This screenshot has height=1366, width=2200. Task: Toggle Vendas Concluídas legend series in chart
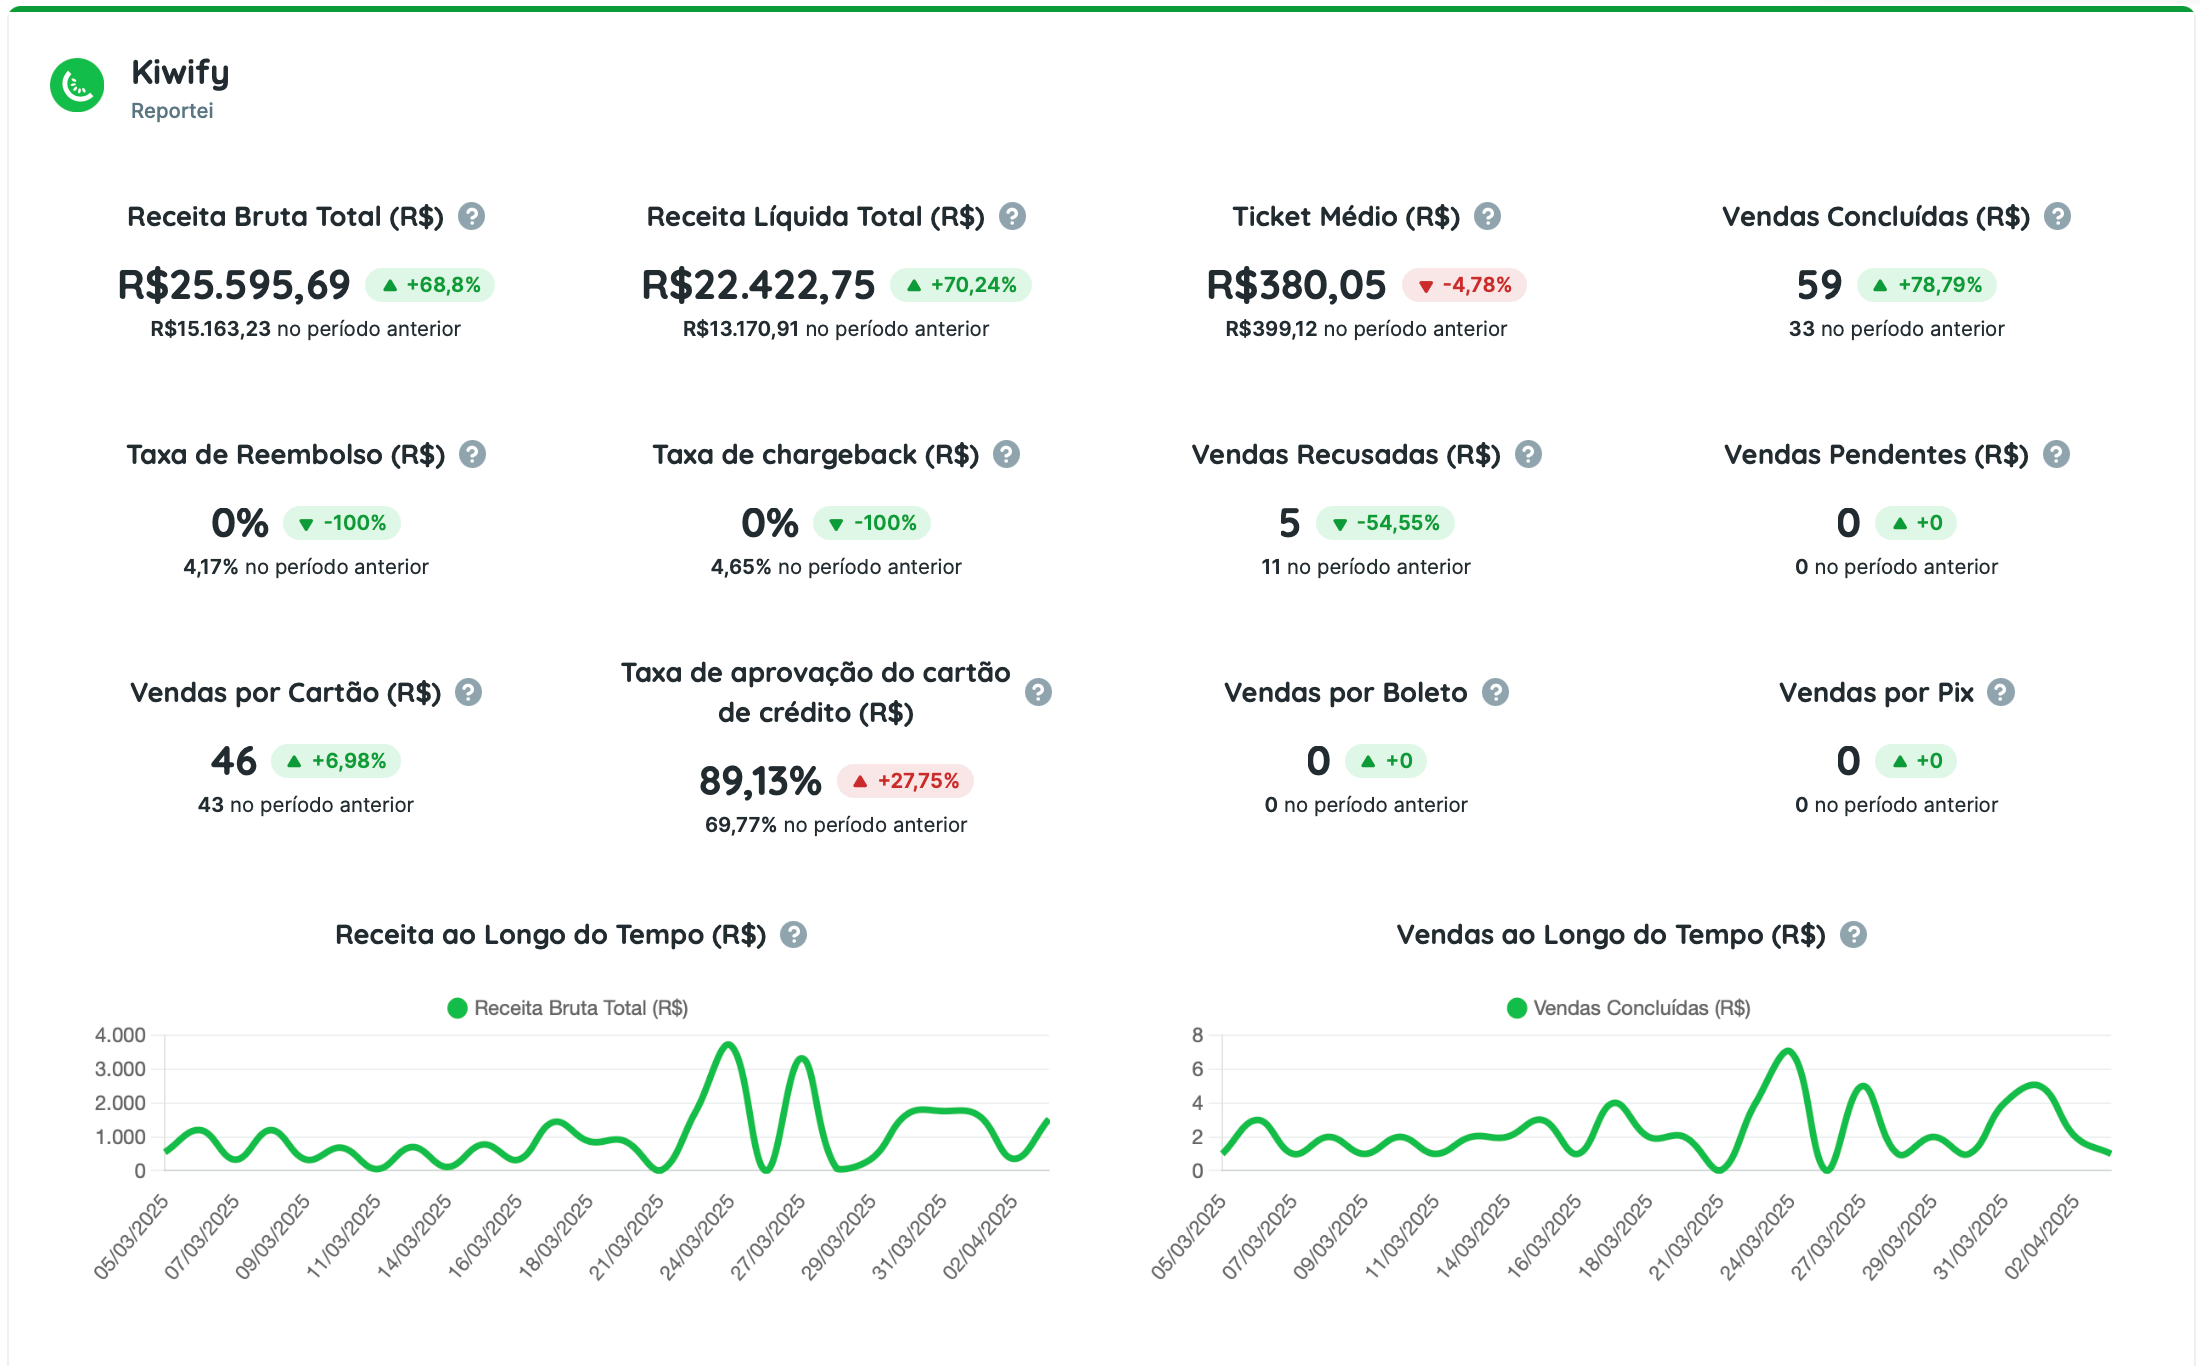pos(1628,1008)
